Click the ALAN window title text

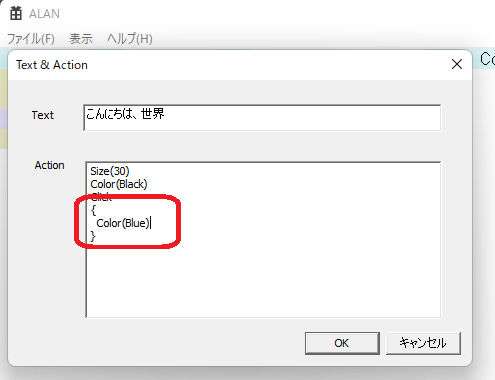pos(44,14)
